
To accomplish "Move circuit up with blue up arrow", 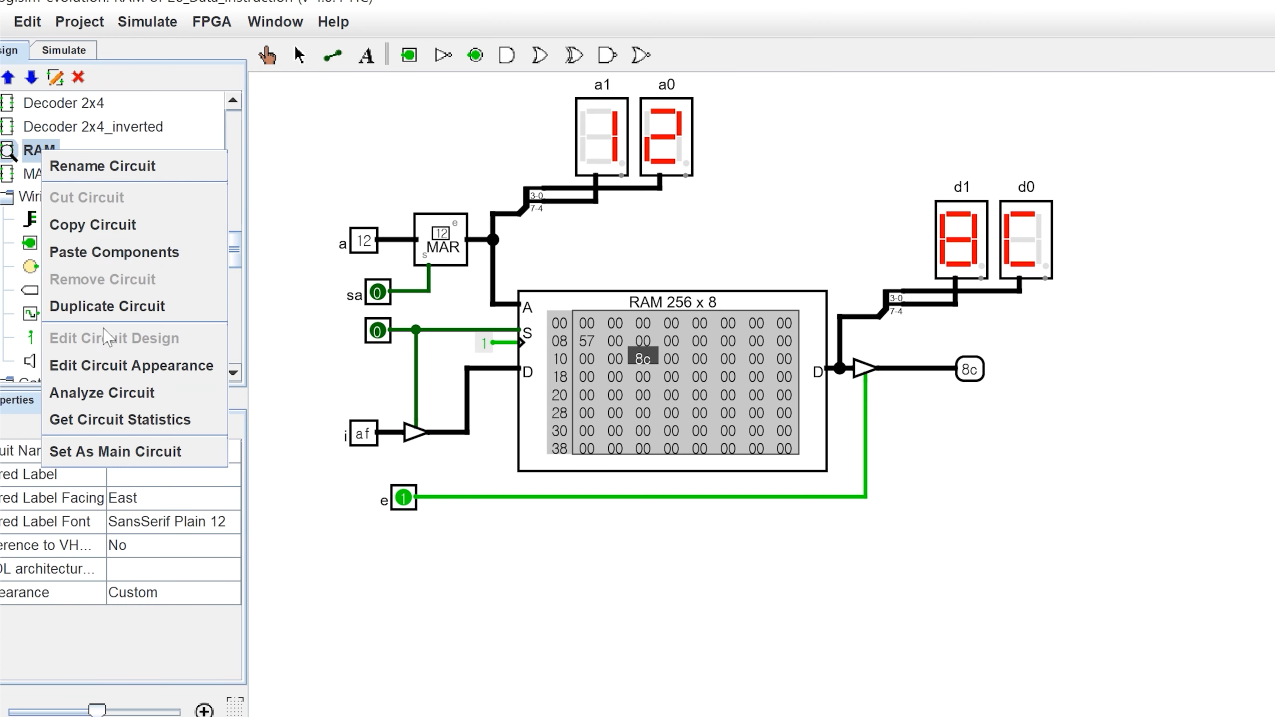I will click(8, 77).
